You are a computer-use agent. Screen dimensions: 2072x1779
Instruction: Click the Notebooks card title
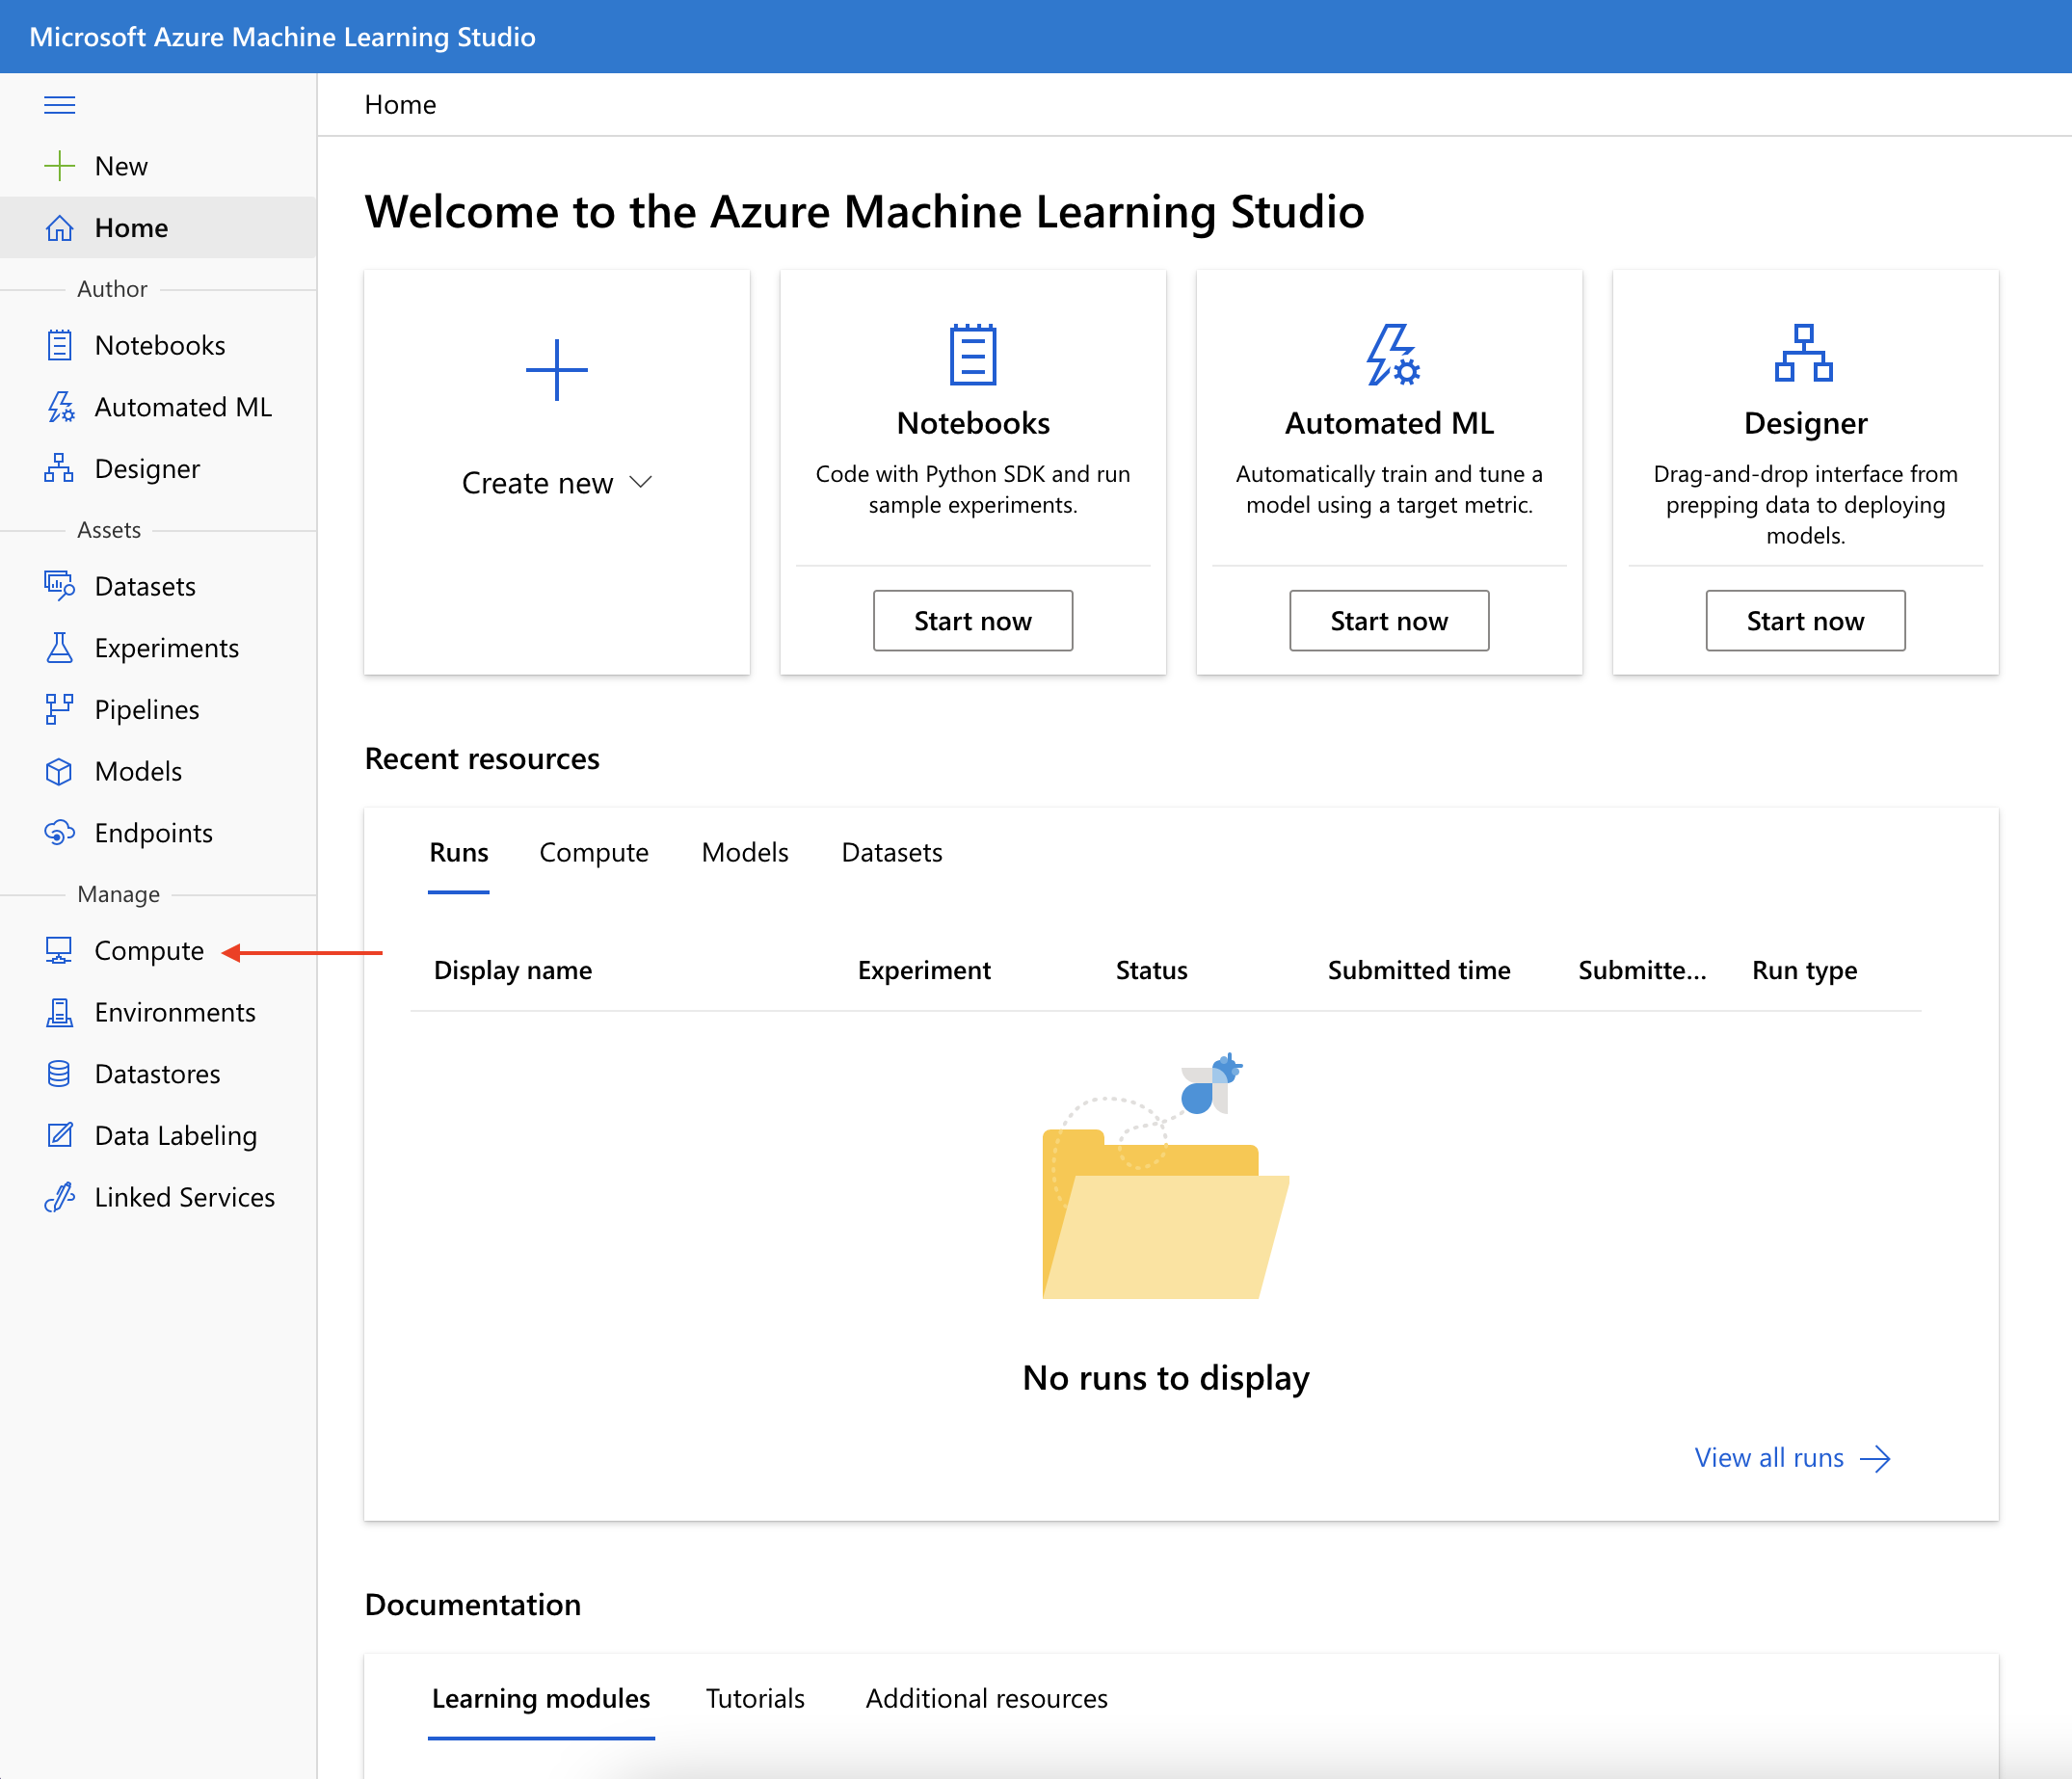[973, 423]
